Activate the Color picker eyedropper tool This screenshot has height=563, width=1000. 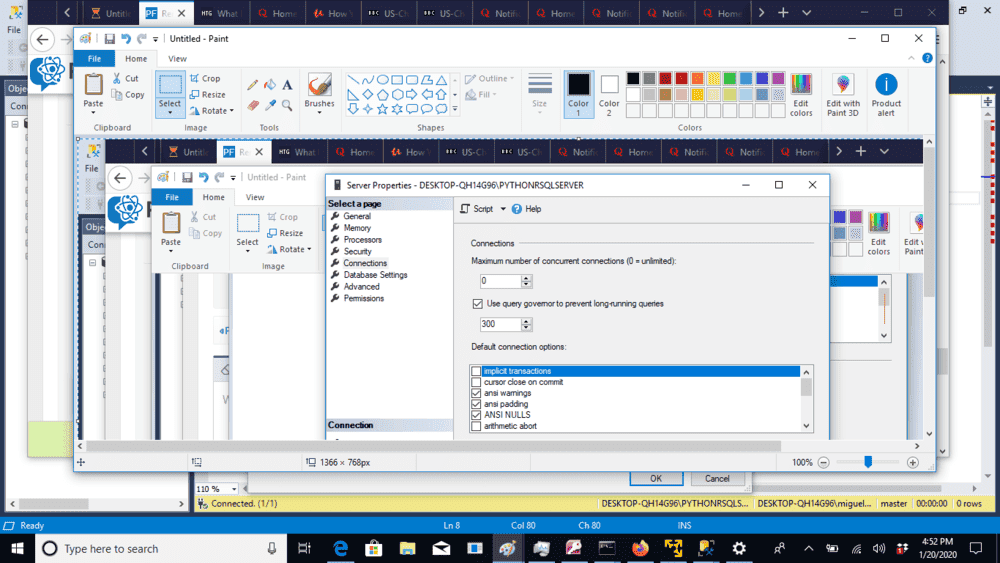click(x=270, y=105)
